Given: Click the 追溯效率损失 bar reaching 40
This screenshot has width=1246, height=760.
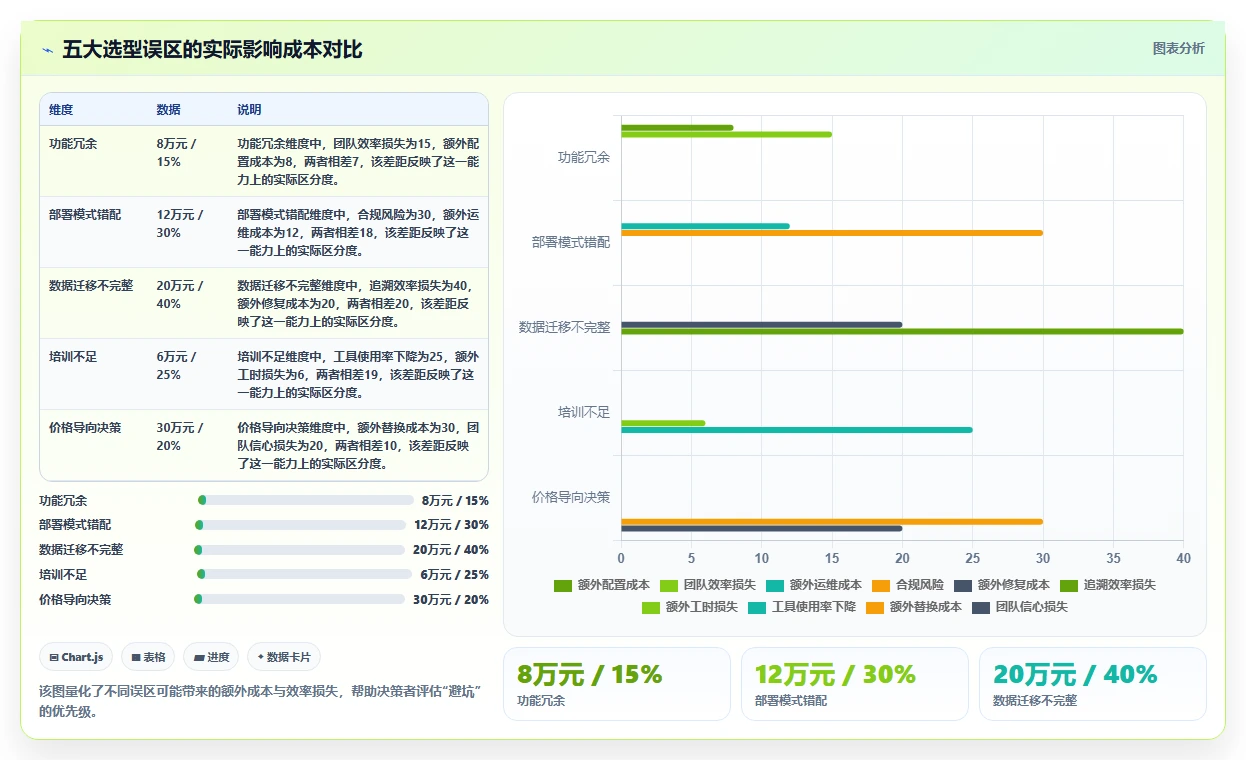Looking at the screenshot, I should tap(902, 331).
